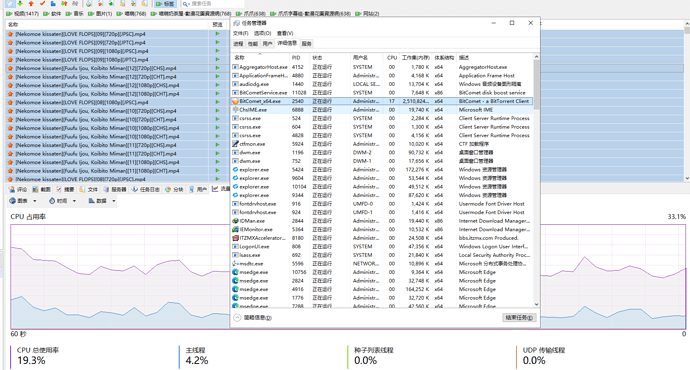The width and height of the screenshot is (690, 370).
Task: Select Fuufu Ijou [12][1080p][CHT].mp4 row
Action: point(118,94)
